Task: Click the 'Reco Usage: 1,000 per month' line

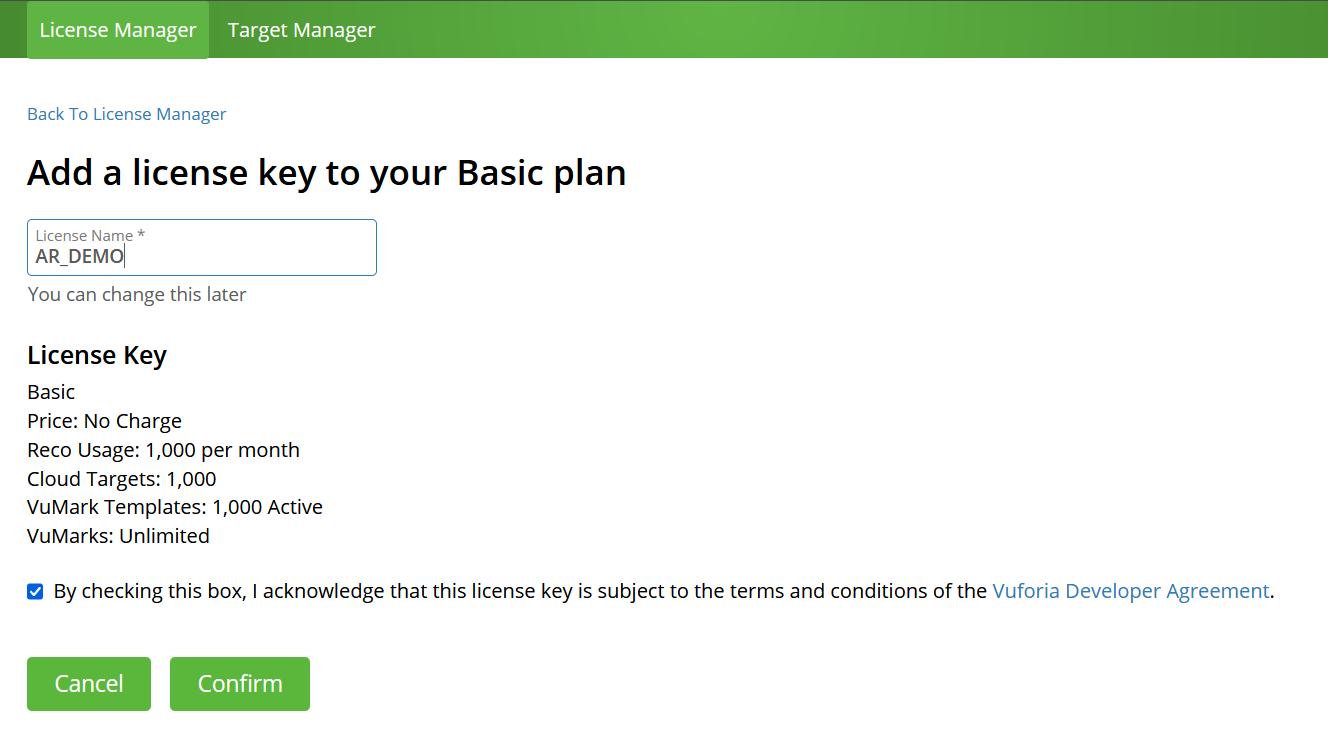Action: [164, 450]
